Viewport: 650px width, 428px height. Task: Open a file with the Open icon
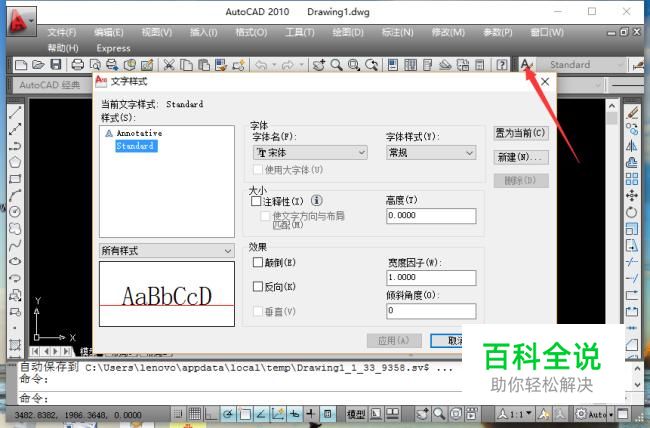pos(38,65)
